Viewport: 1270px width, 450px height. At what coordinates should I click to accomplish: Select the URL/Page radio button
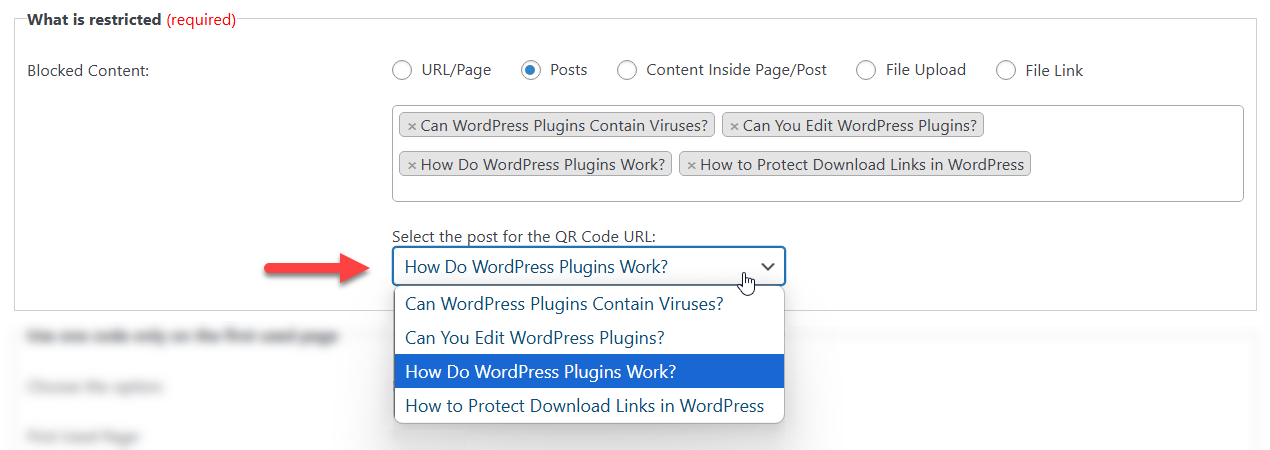pos(401,70)
